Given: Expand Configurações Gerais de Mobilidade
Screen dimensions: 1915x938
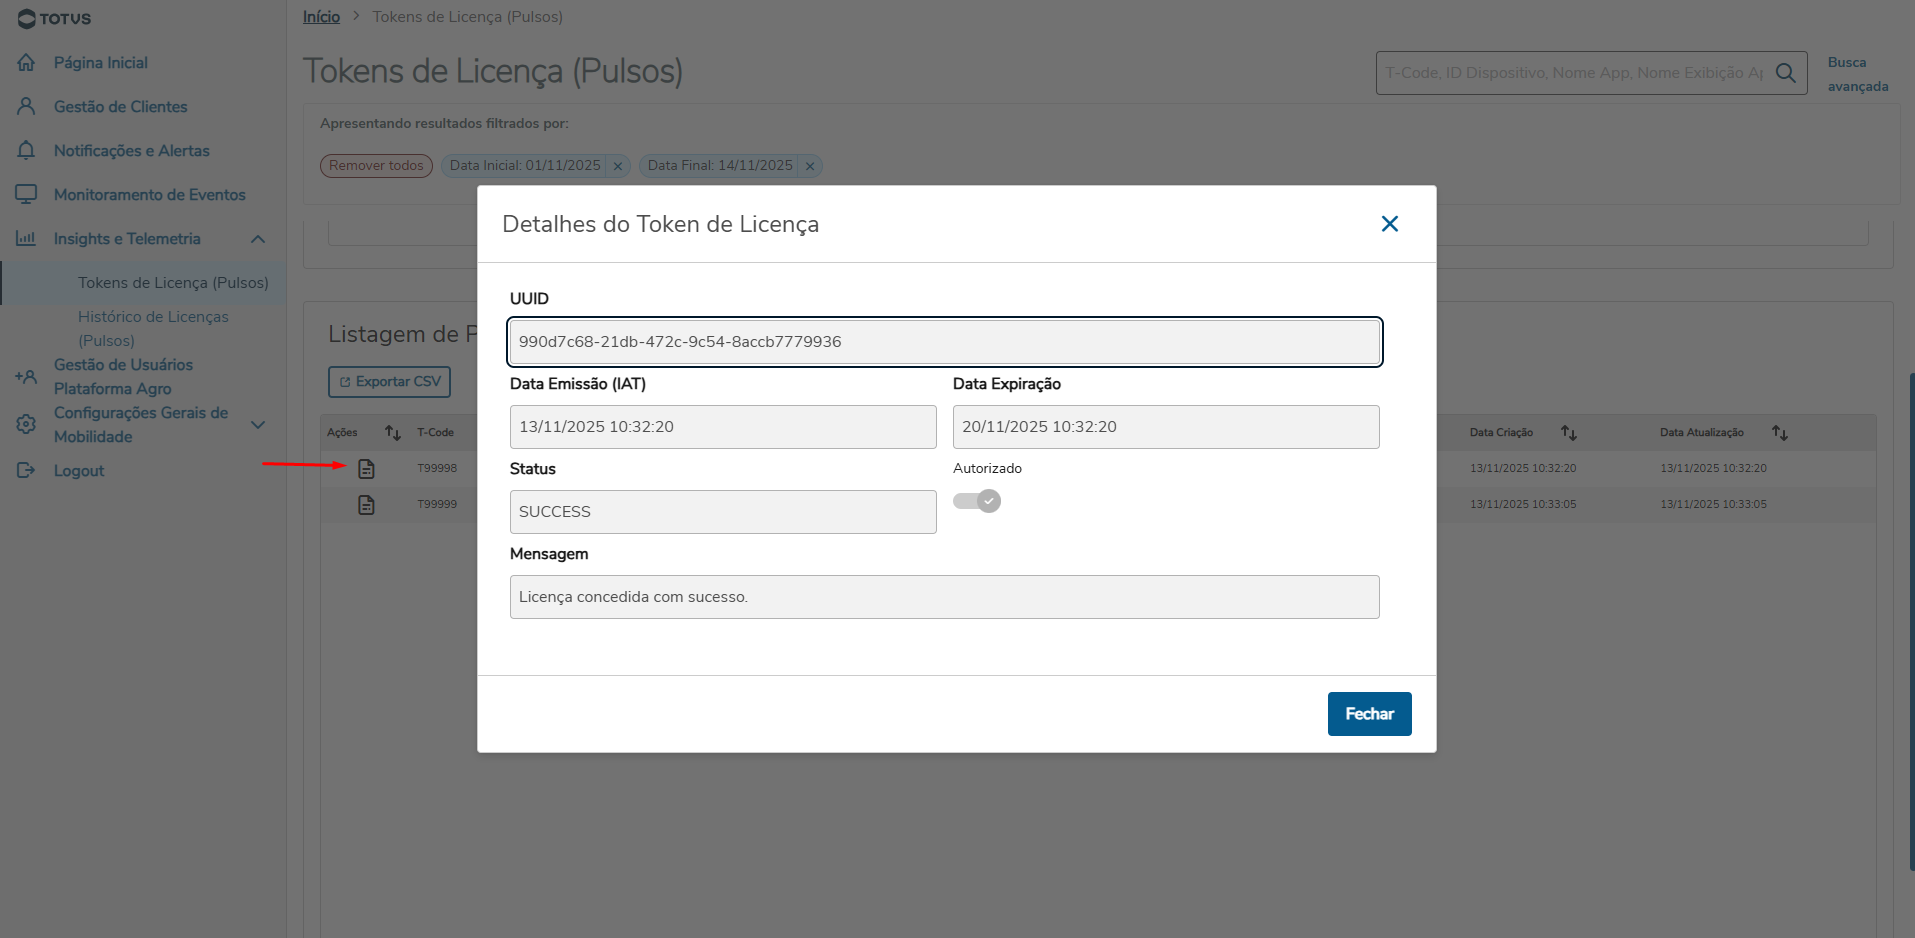Looking at the screenshot, I should click(258, 425).
